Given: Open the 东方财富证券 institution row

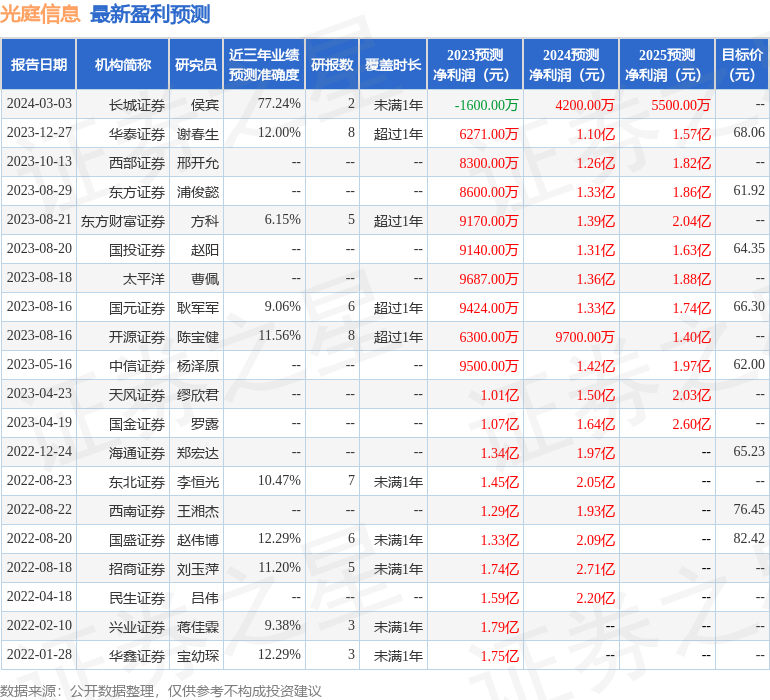Looking at the screenshot, I should (123, 221).
